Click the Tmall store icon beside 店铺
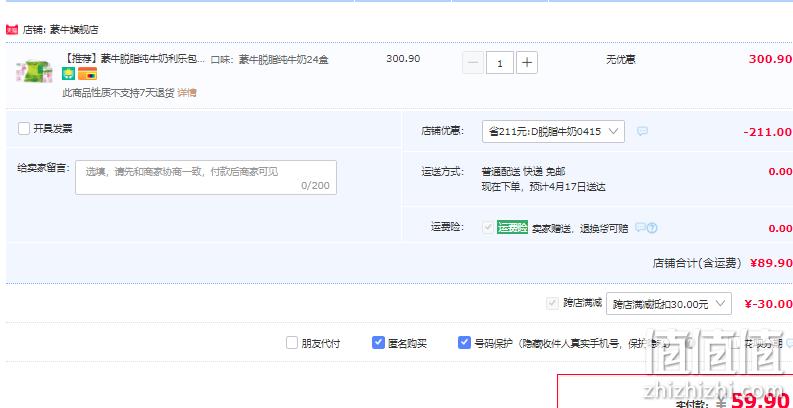 tap(12, 30)
